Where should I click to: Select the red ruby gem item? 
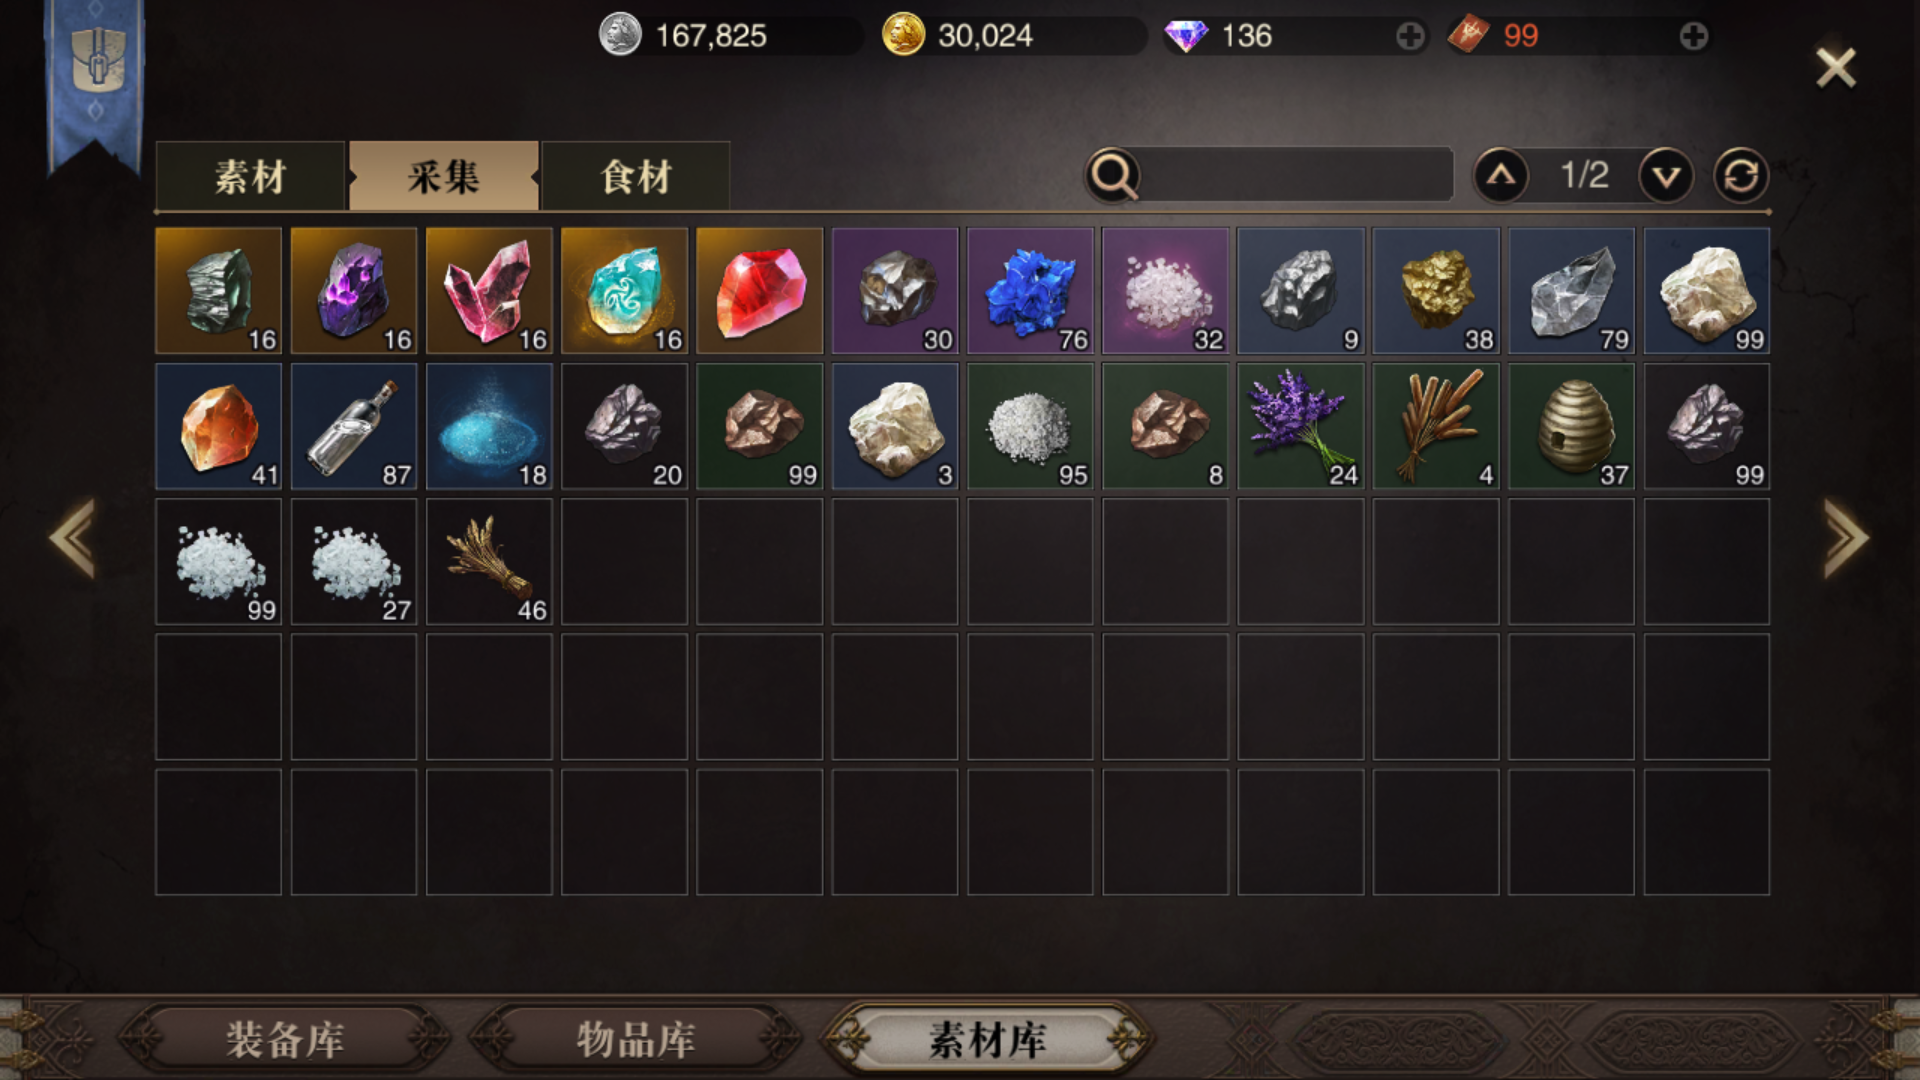[759, 291]
